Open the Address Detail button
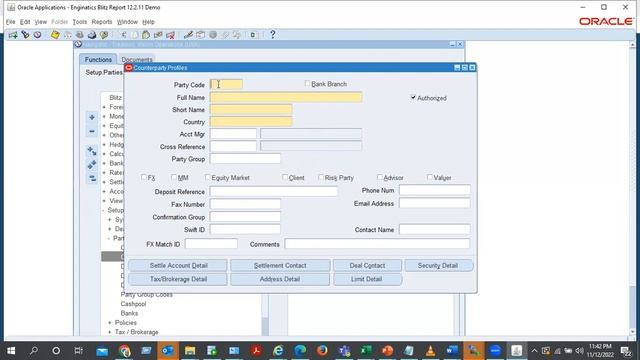 [280, 279]
